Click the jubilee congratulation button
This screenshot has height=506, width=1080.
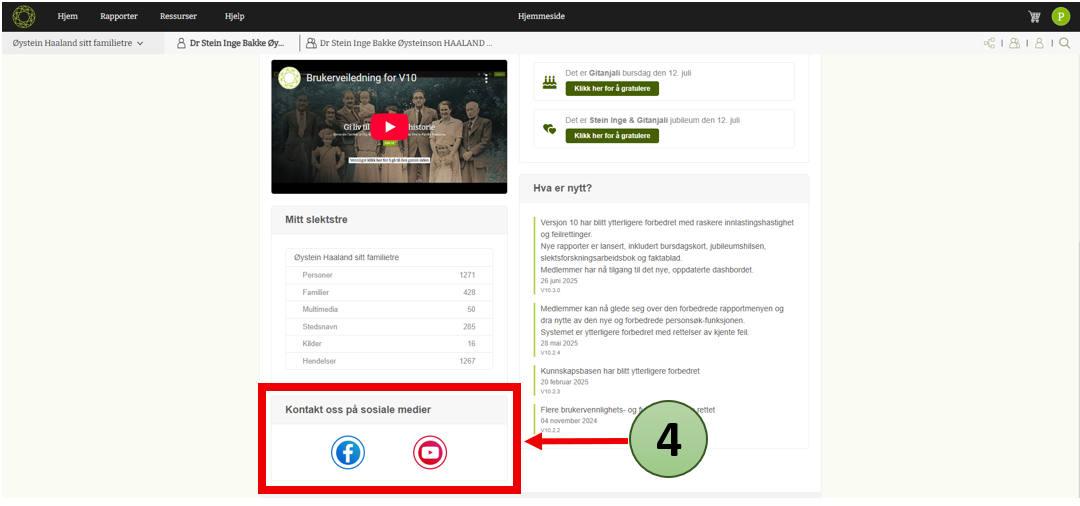tap(612, 135)
